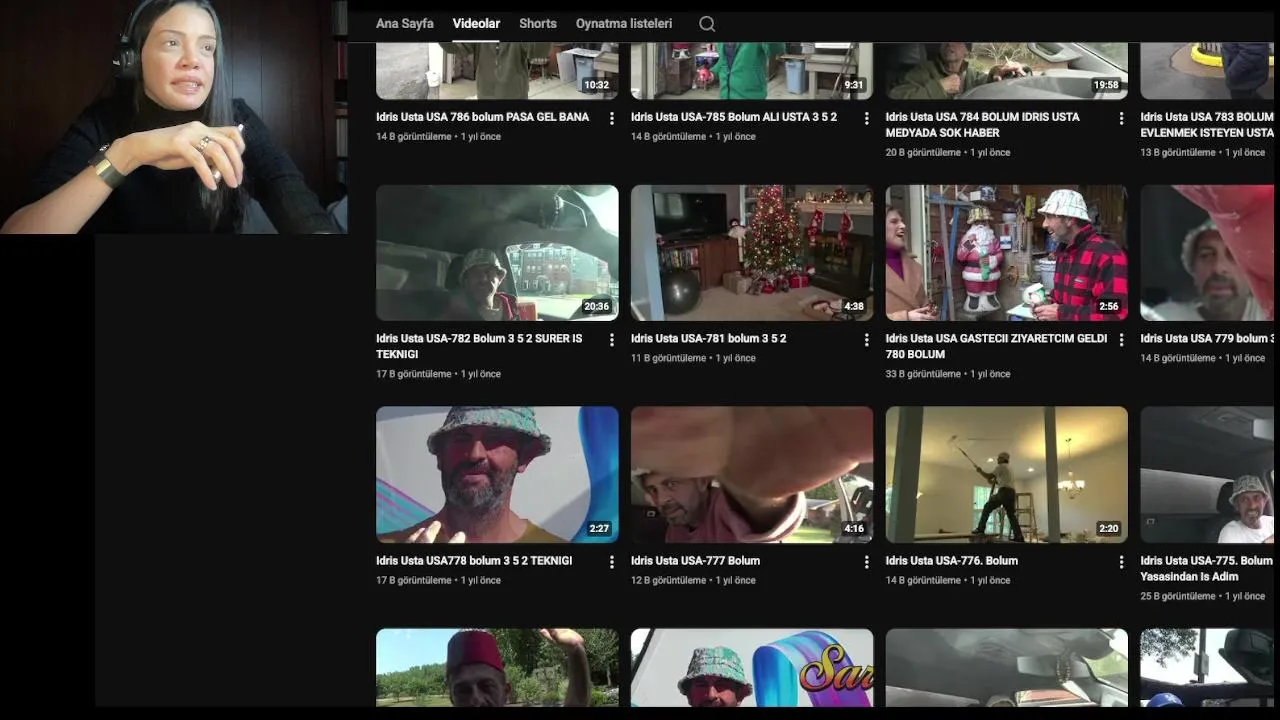Viewport: 1280px width, 720px height.
Task: Open video title USA-785 Bolum ALI USTA 3 5 2
Action: (x=734, y=117)
